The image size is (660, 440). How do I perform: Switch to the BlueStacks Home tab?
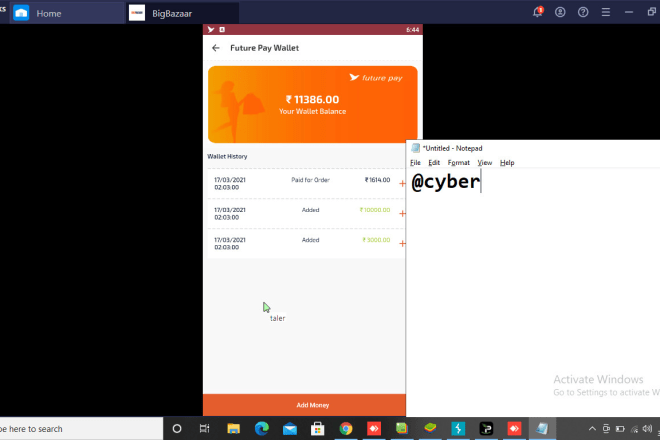(48, 13)
